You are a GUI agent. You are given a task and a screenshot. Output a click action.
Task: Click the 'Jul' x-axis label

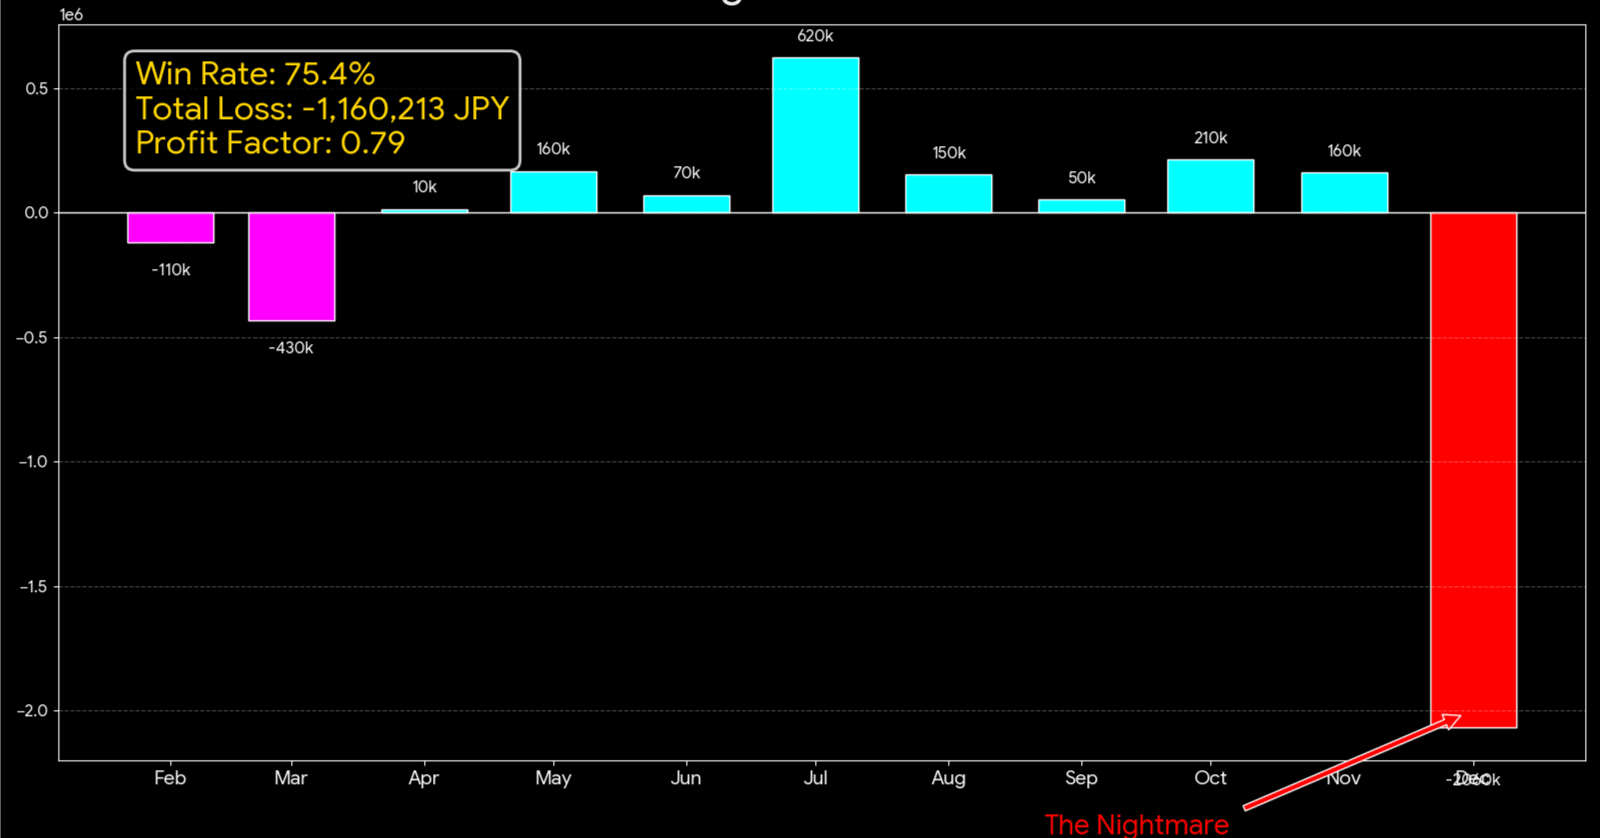(815, 777)
